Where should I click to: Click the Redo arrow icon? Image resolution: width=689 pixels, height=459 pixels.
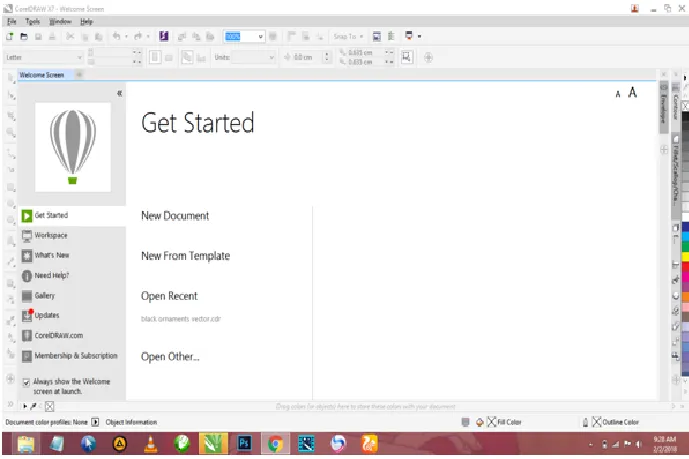coord(138,36)
